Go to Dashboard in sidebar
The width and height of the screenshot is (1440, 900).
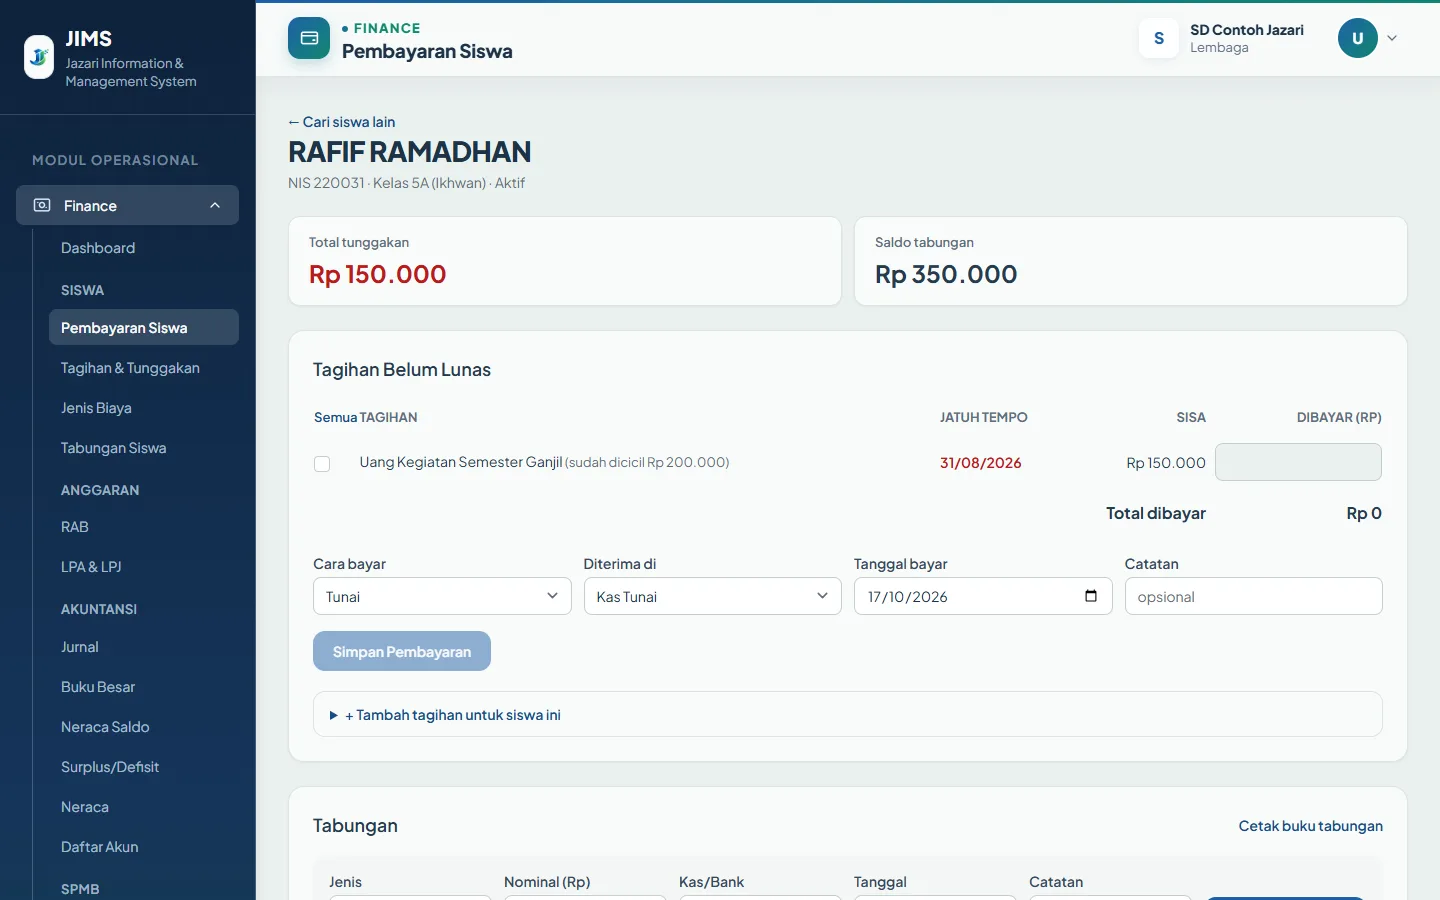tap(98, 248)
